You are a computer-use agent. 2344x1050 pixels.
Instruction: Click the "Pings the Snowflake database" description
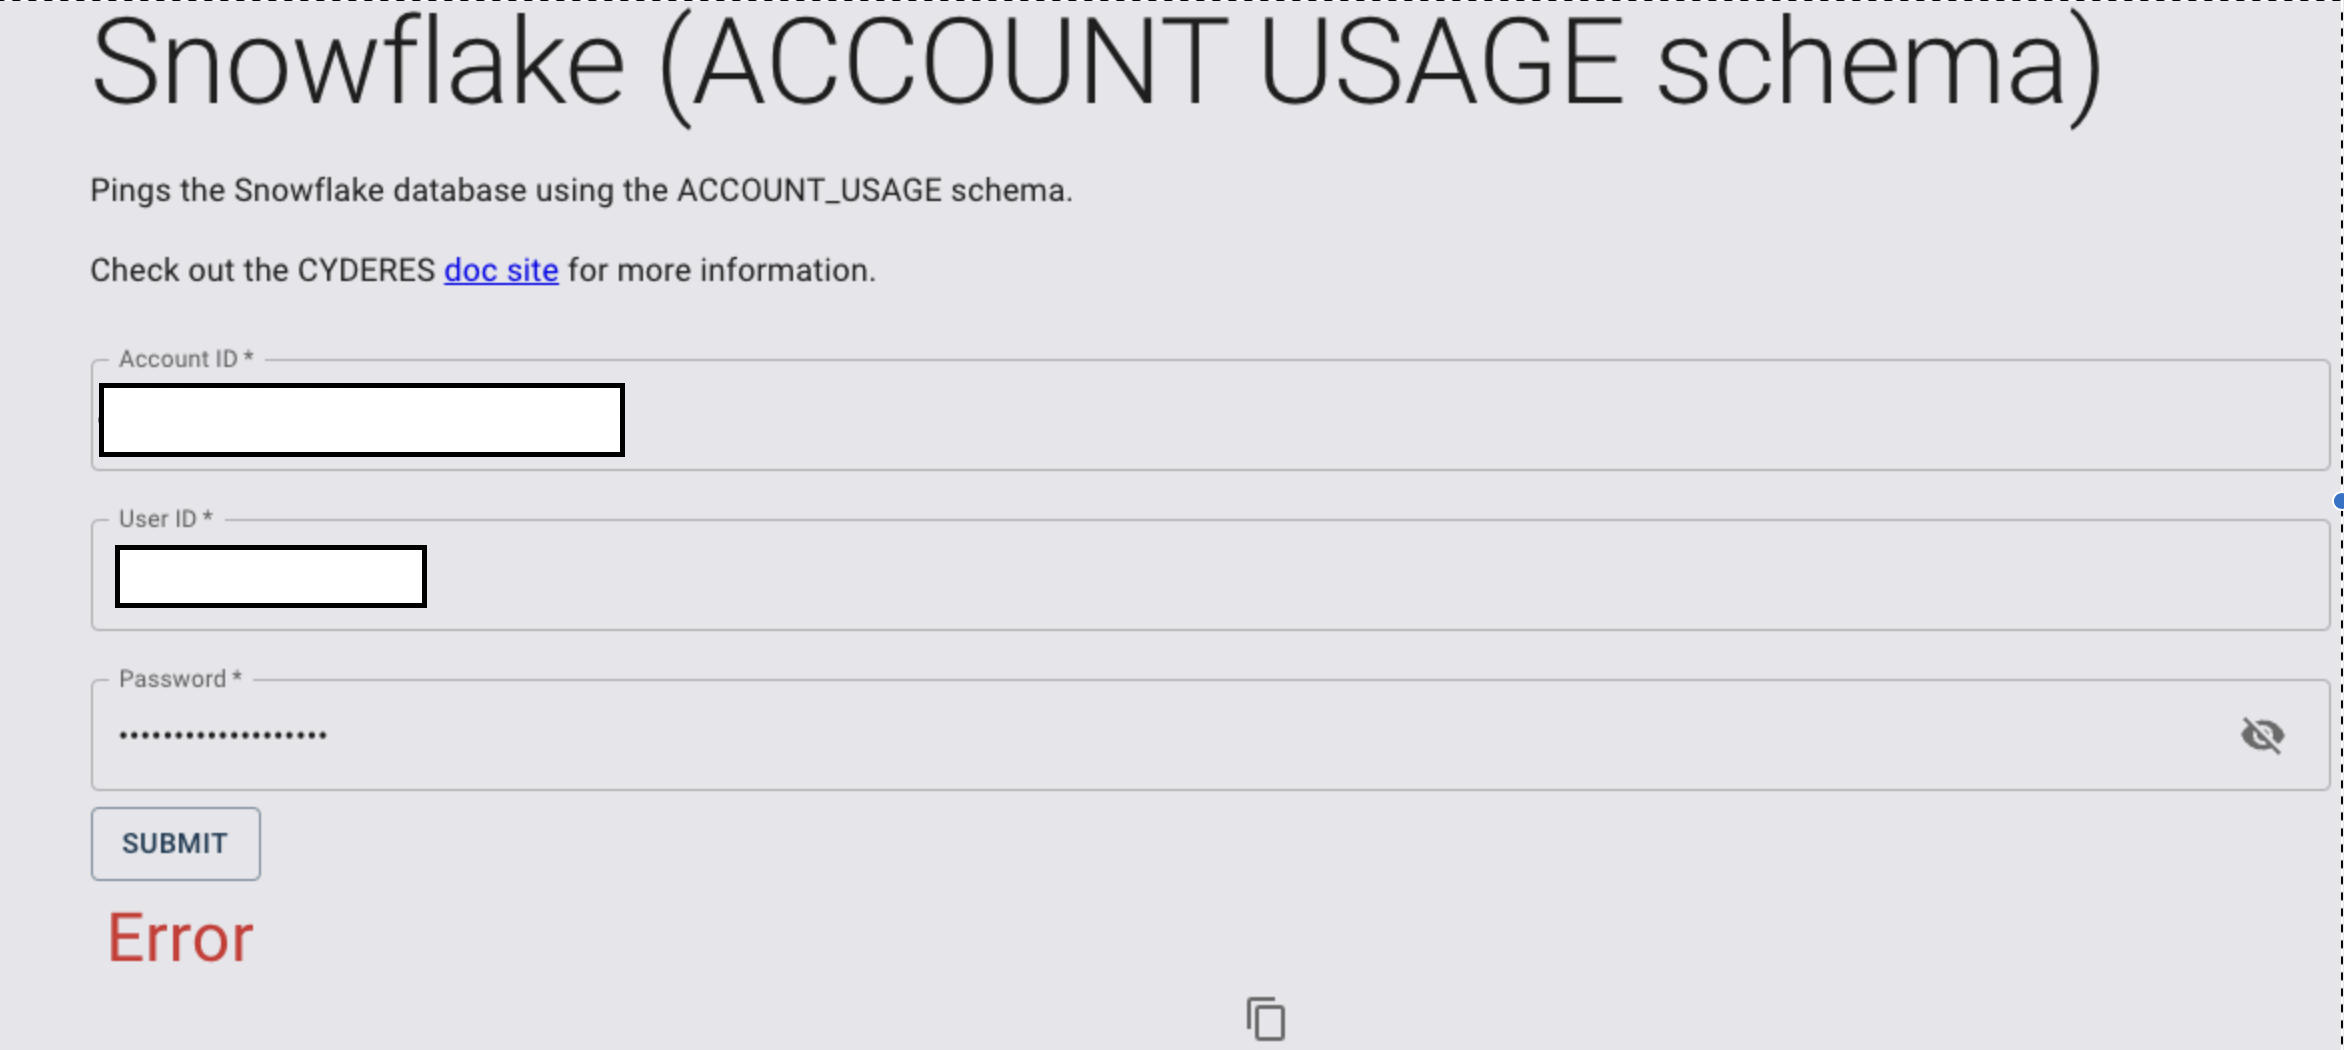click(580, 190)
